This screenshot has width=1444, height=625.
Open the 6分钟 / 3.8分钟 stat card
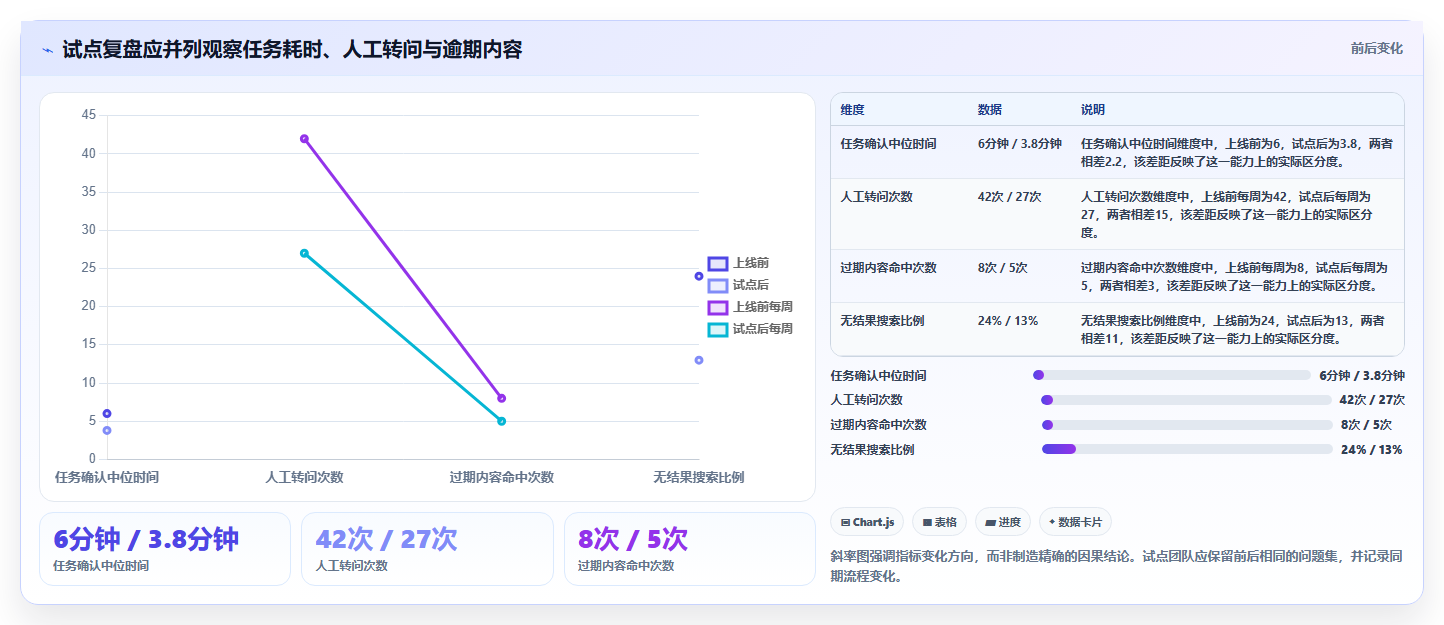(165, 549)
